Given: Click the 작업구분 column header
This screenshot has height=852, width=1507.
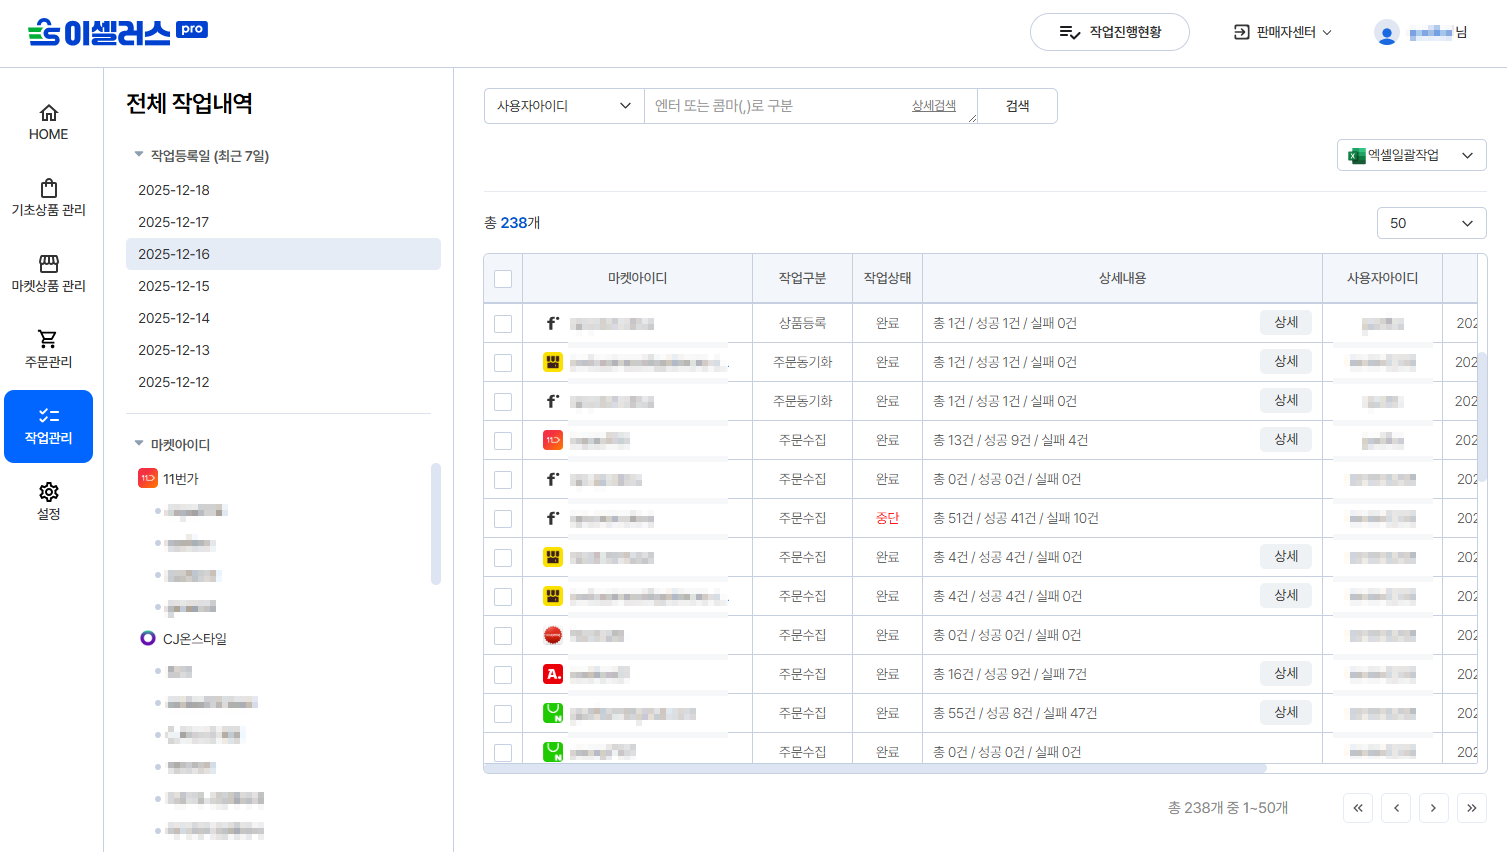Looking at the screenshot, I should [803, 278].
